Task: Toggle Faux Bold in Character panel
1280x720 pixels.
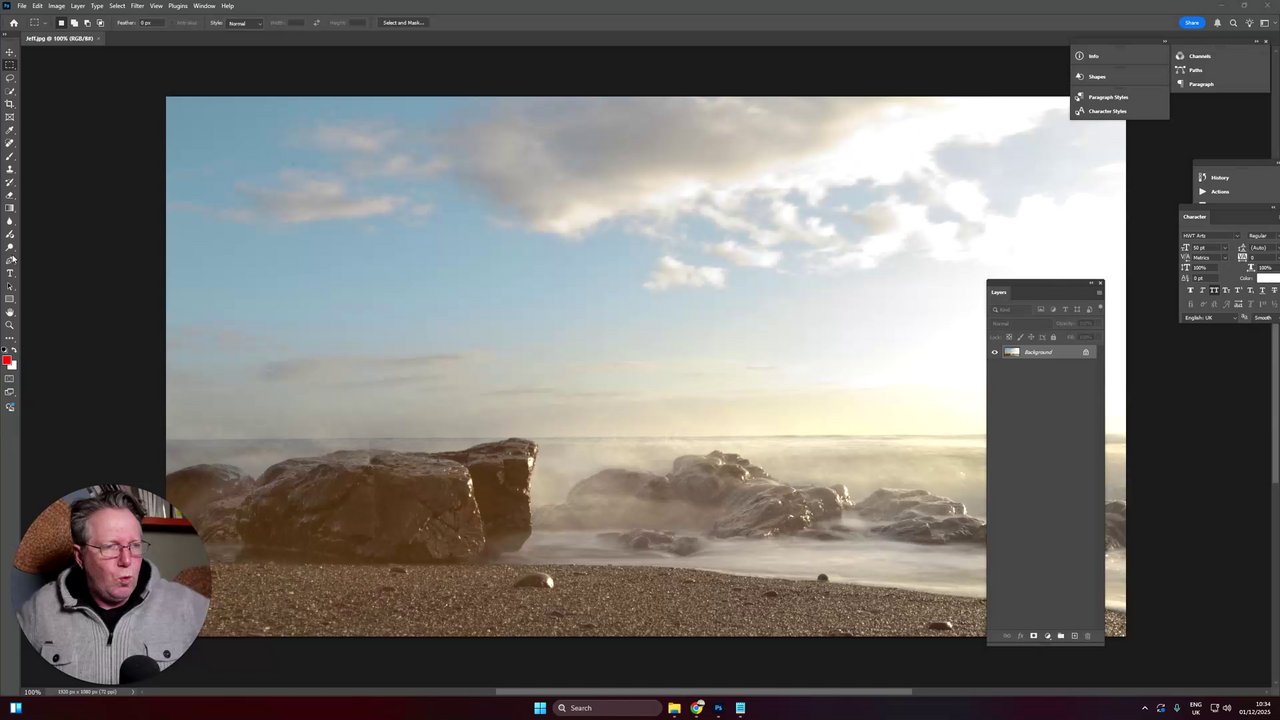Action: 1190,290
